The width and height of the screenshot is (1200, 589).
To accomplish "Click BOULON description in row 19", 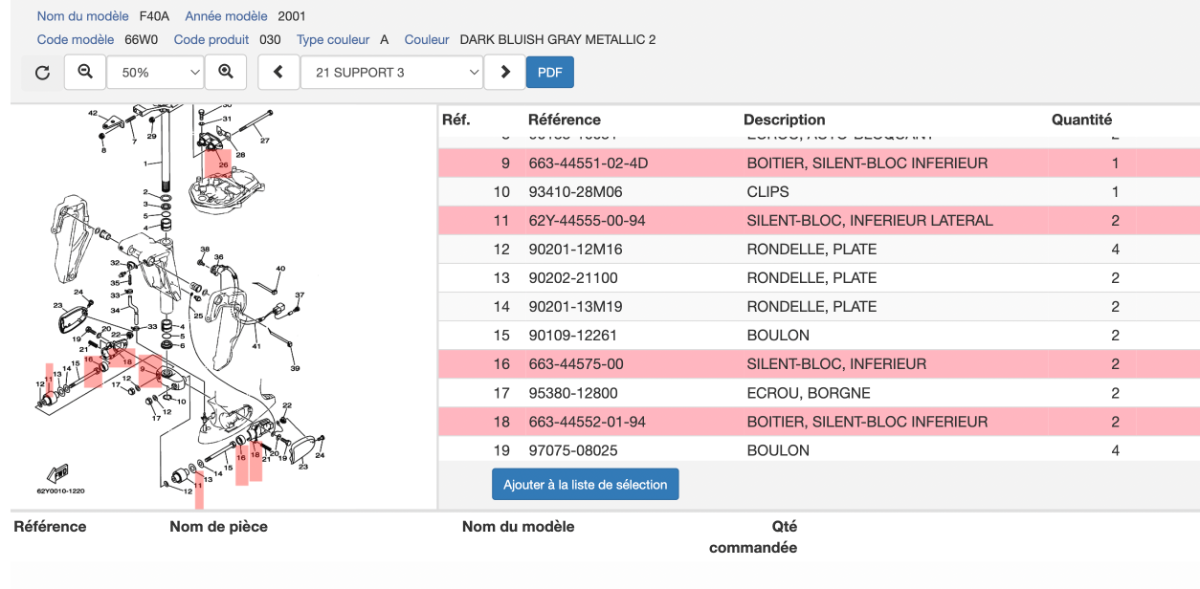I will point(778,450).
